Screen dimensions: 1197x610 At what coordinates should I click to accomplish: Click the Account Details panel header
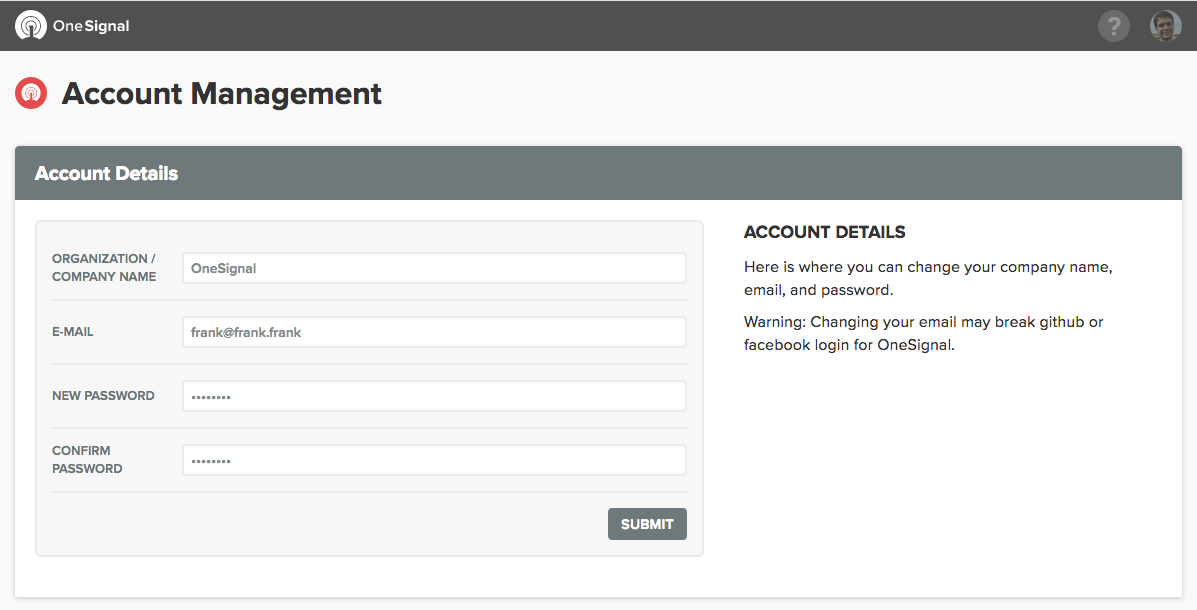point(598,173)
